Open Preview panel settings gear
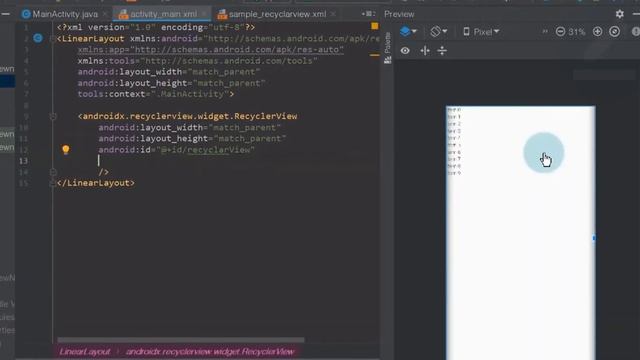640x360 pixels. (x=620, y=14)
